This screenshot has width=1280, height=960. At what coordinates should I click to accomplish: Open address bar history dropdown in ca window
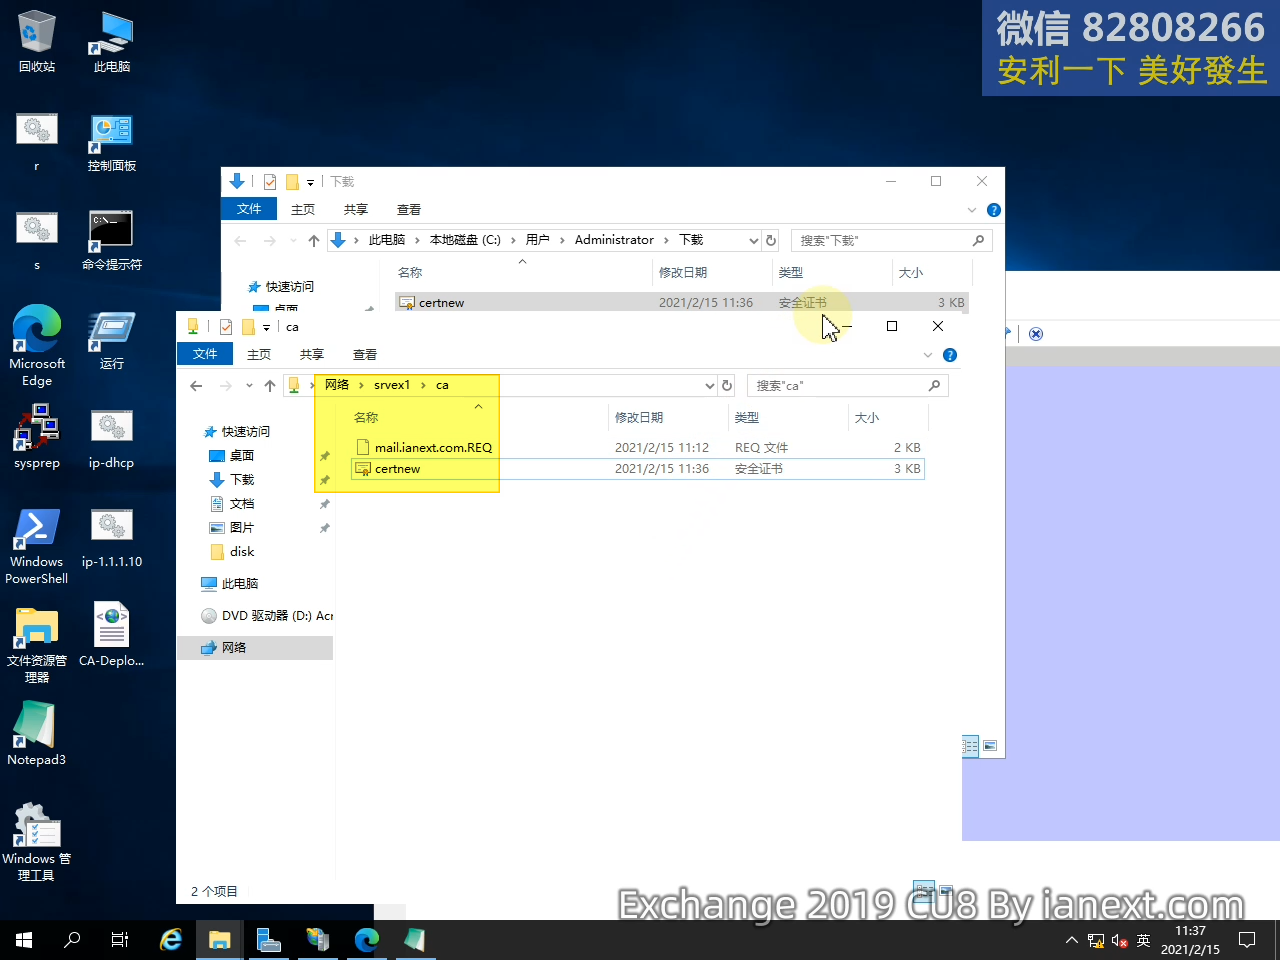tap(709, 386)
